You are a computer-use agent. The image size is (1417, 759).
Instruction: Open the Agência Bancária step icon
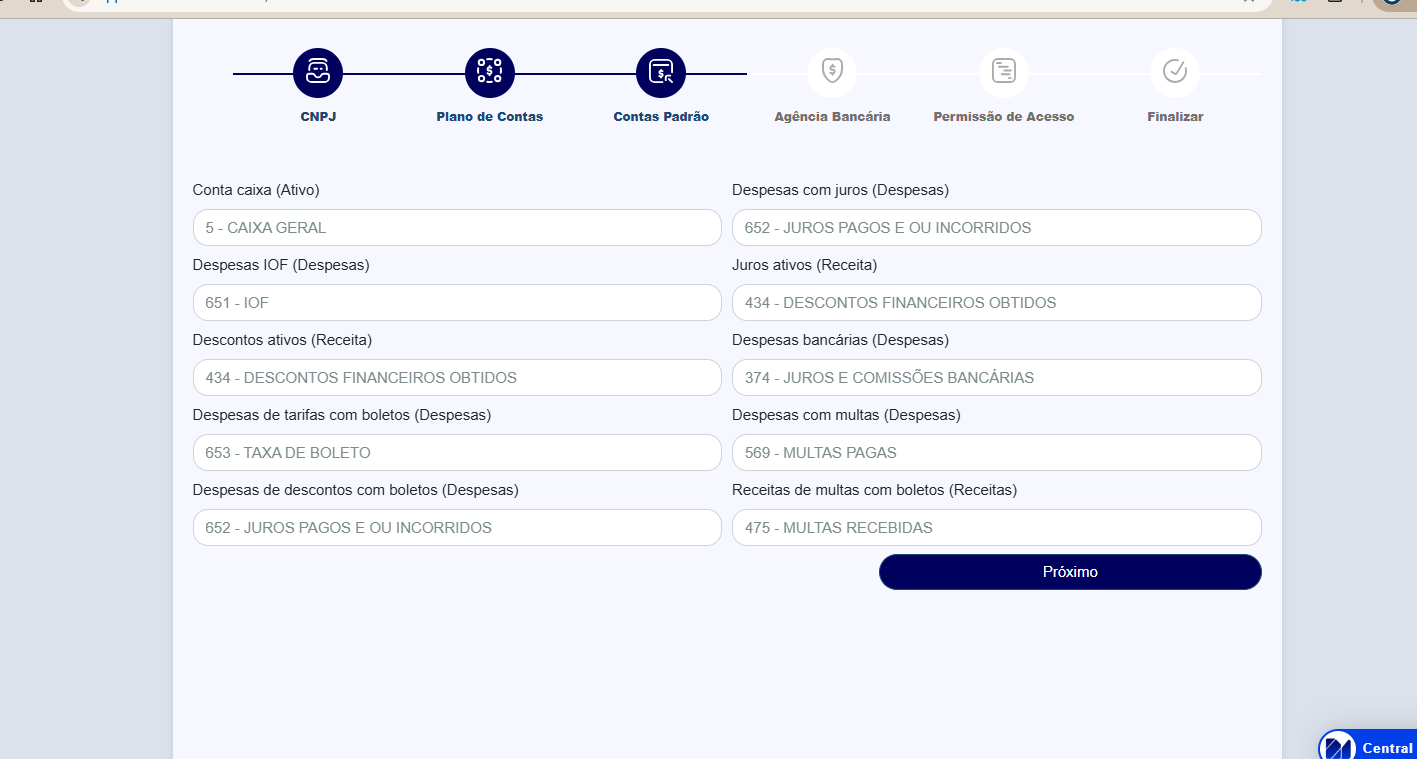[832, 73]
